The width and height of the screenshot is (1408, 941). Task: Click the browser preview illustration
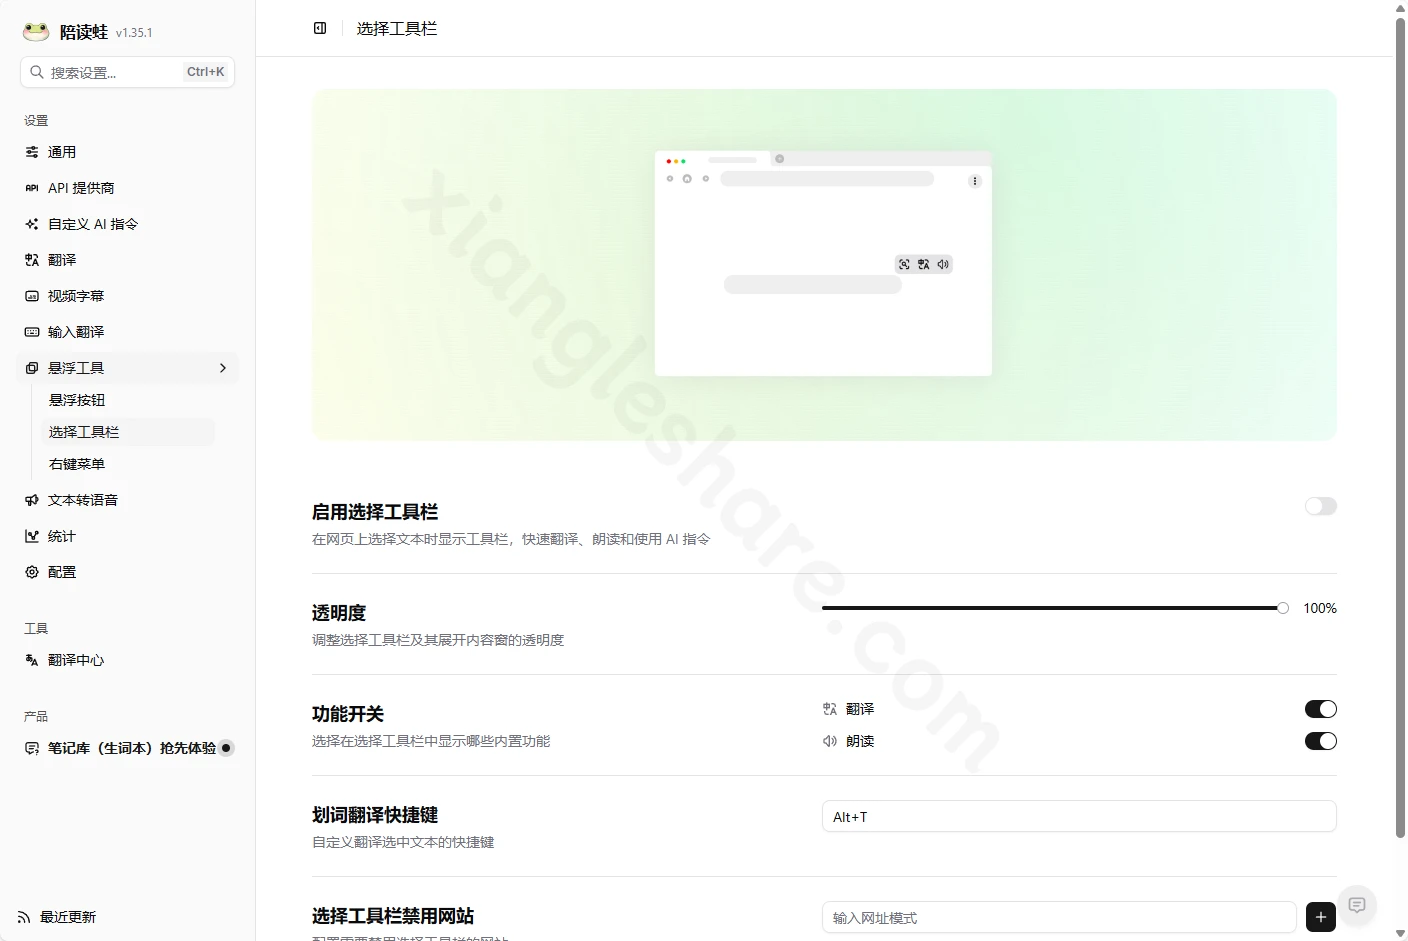(823, 264)
